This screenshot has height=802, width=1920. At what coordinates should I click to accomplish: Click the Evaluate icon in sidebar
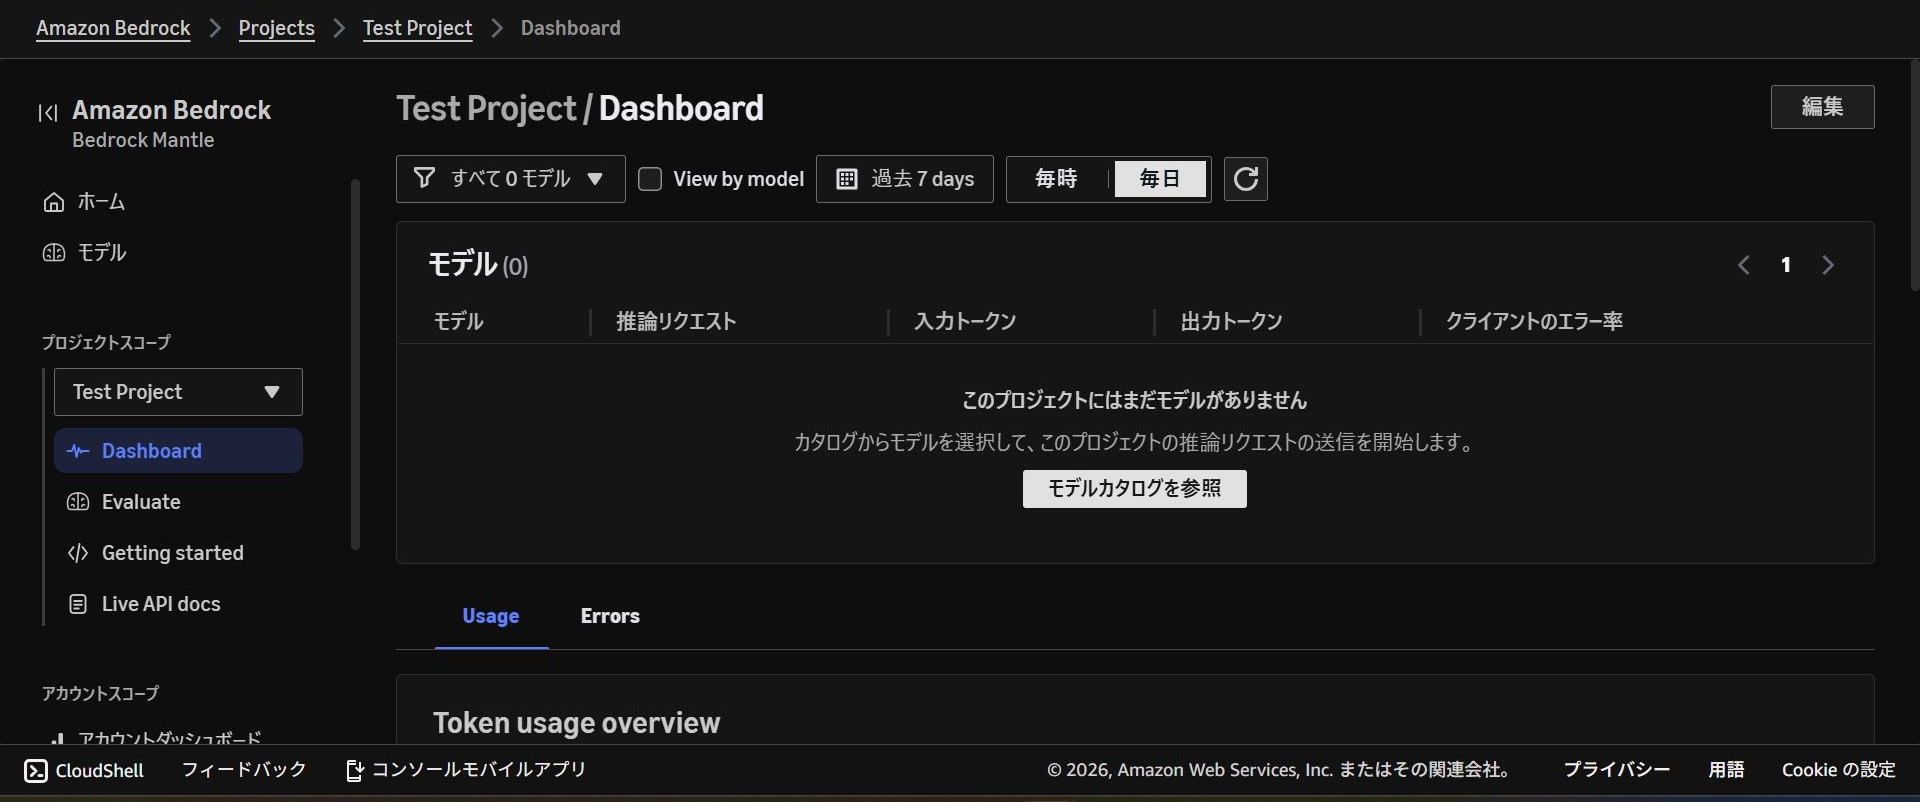coord(78,502)
